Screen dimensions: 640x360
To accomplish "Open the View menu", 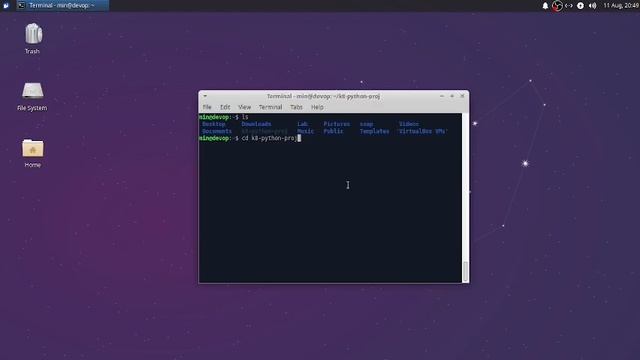I will click(244, 107).
